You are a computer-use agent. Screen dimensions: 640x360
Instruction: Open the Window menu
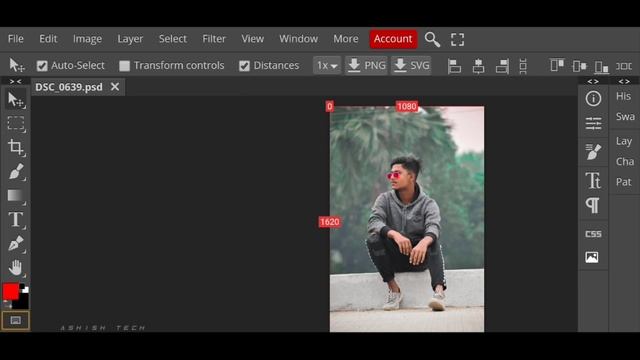298,39
